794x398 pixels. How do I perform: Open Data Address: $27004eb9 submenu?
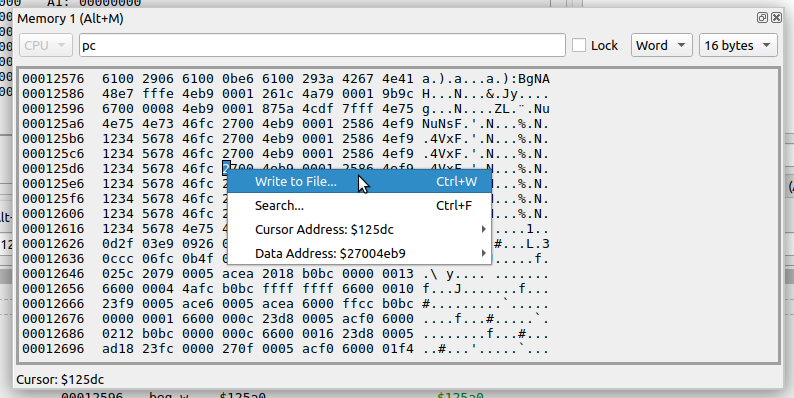pos(359,253)
